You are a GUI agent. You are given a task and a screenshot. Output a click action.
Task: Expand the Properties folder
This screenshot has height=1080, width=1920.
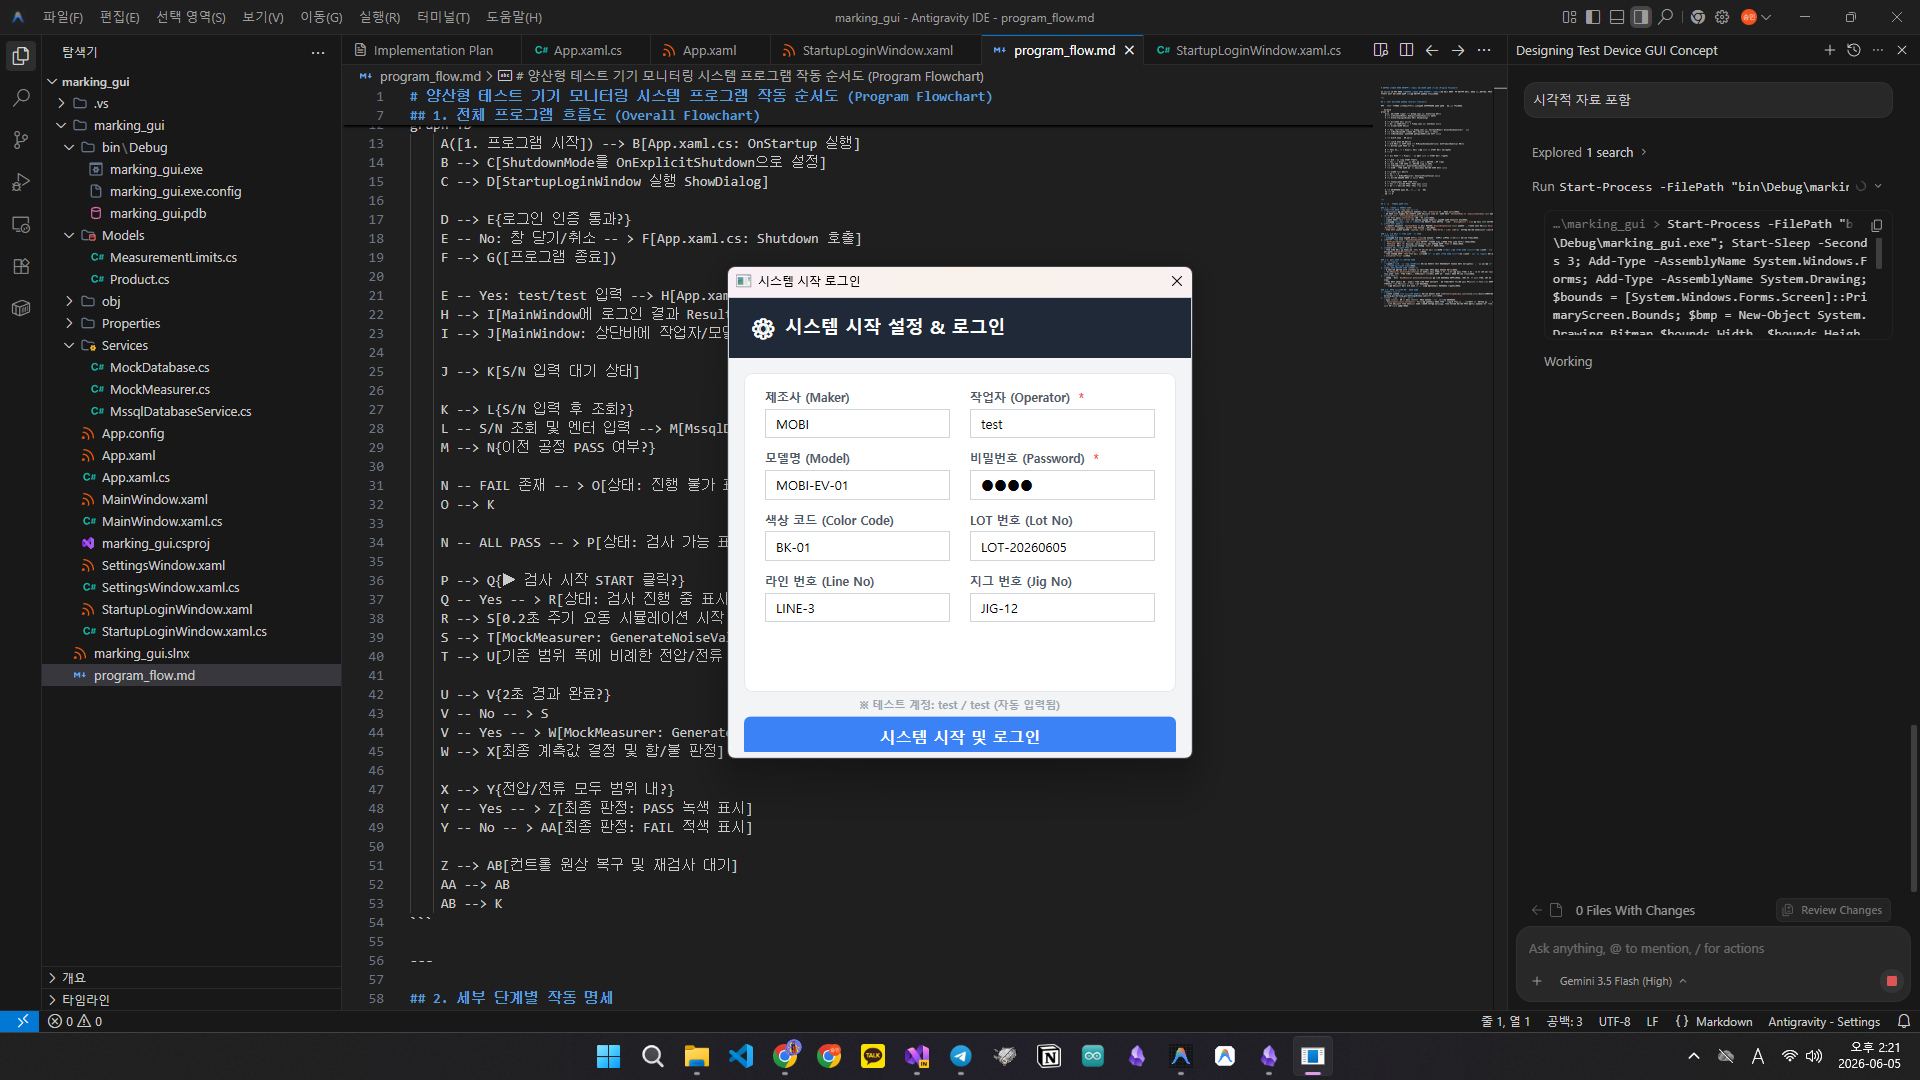tap(69, 324)
